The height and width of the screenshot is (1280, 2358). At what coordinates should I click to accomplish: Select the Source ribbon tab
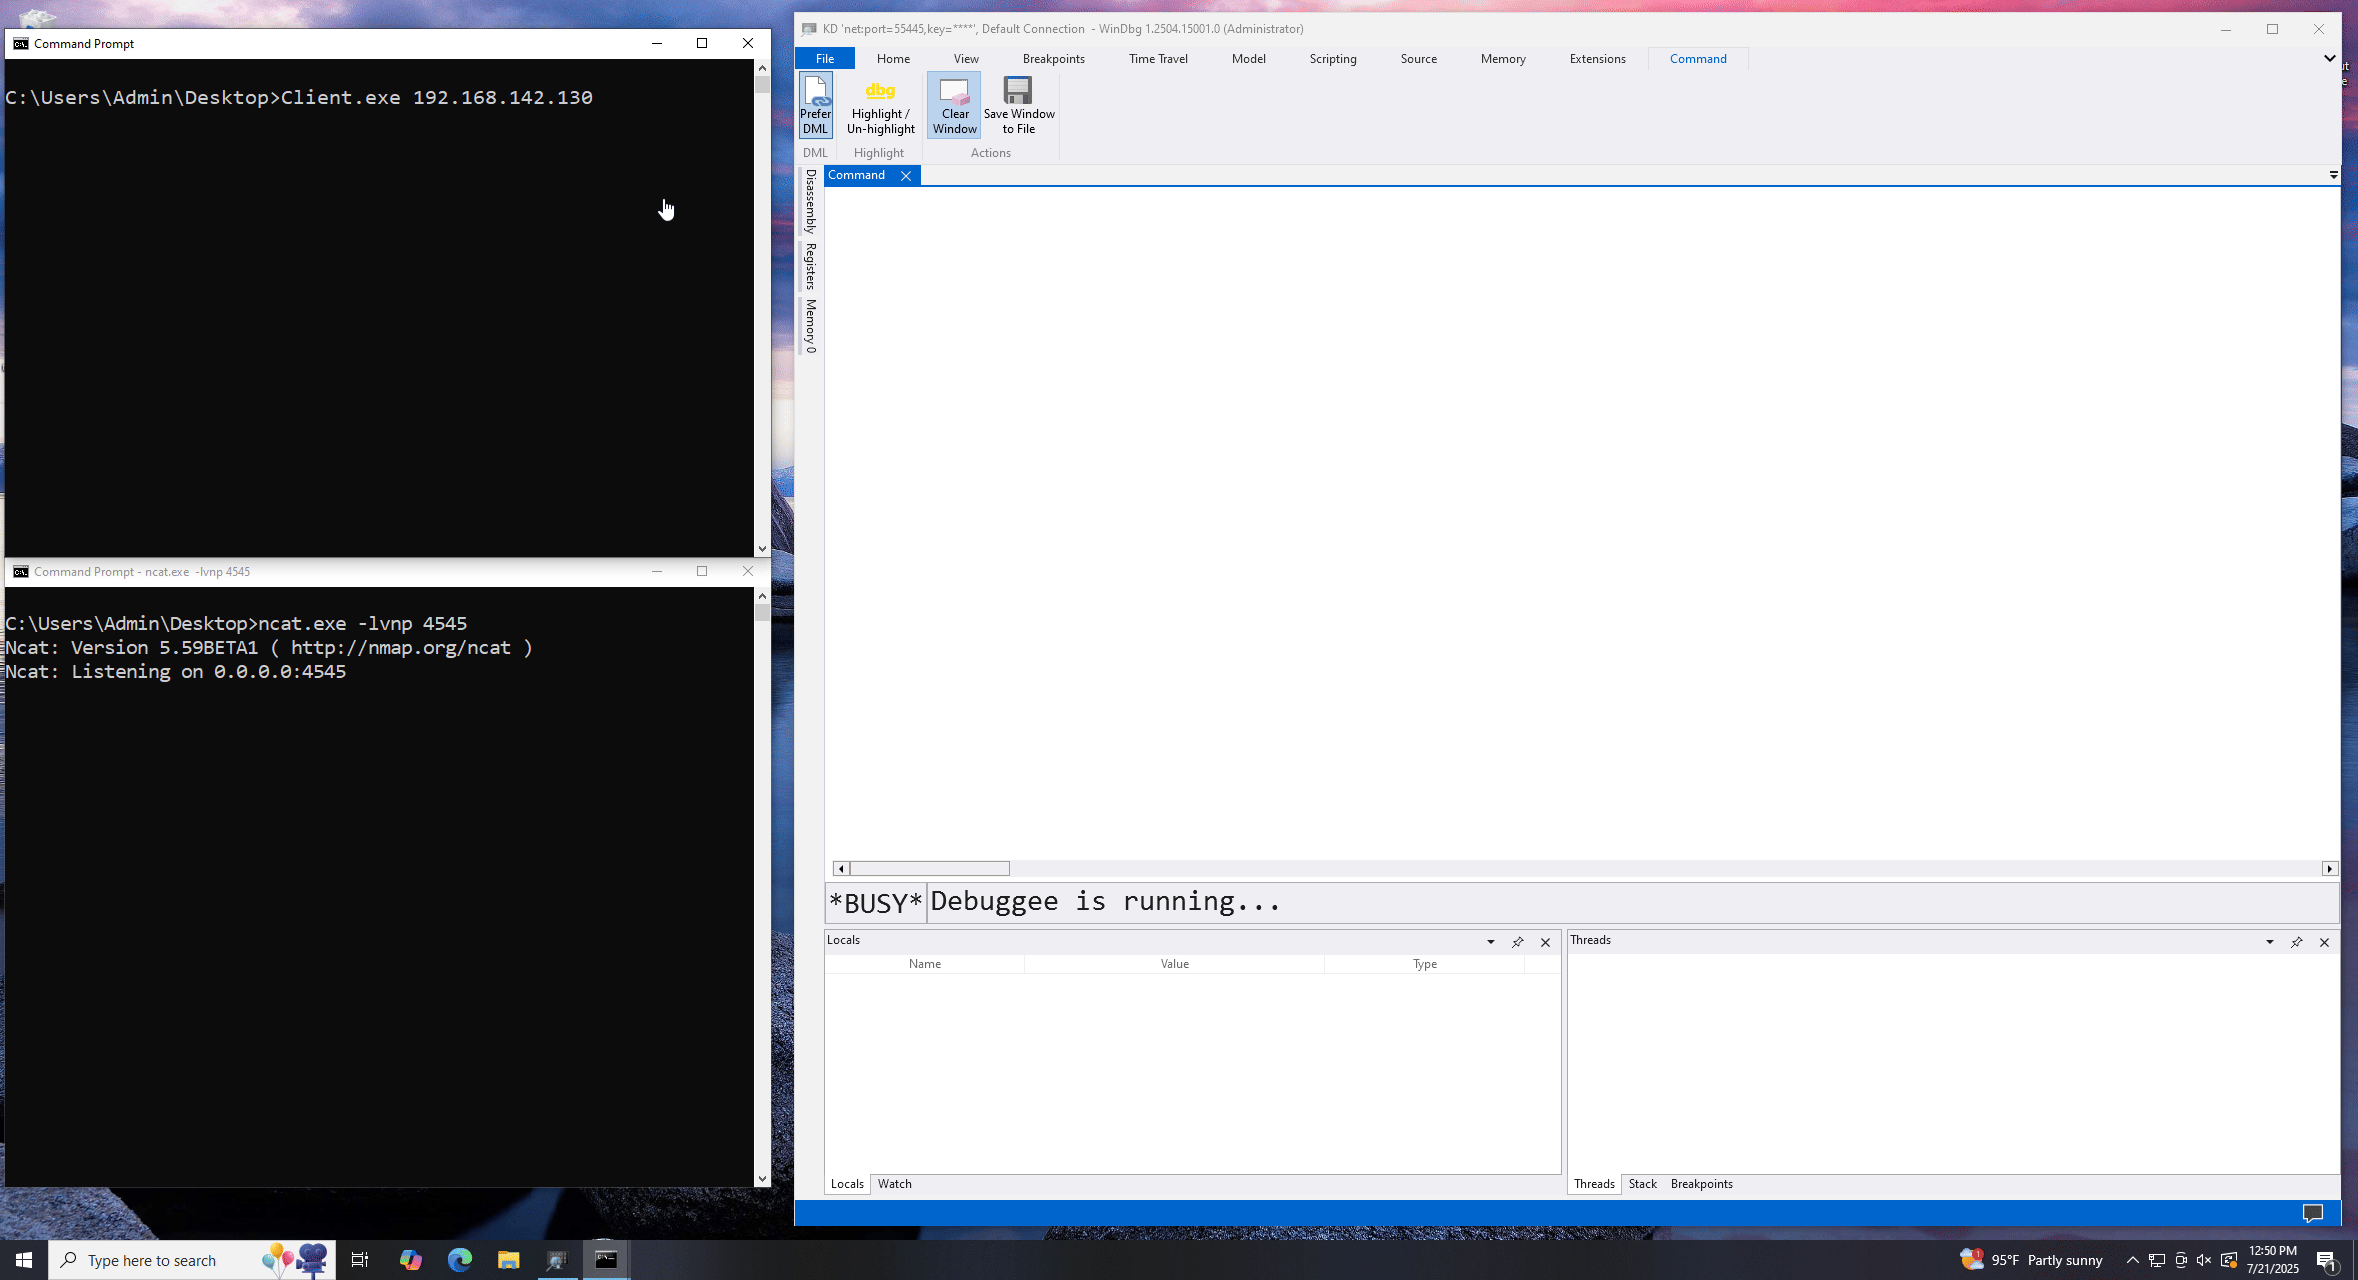(x=1418, y=59)
